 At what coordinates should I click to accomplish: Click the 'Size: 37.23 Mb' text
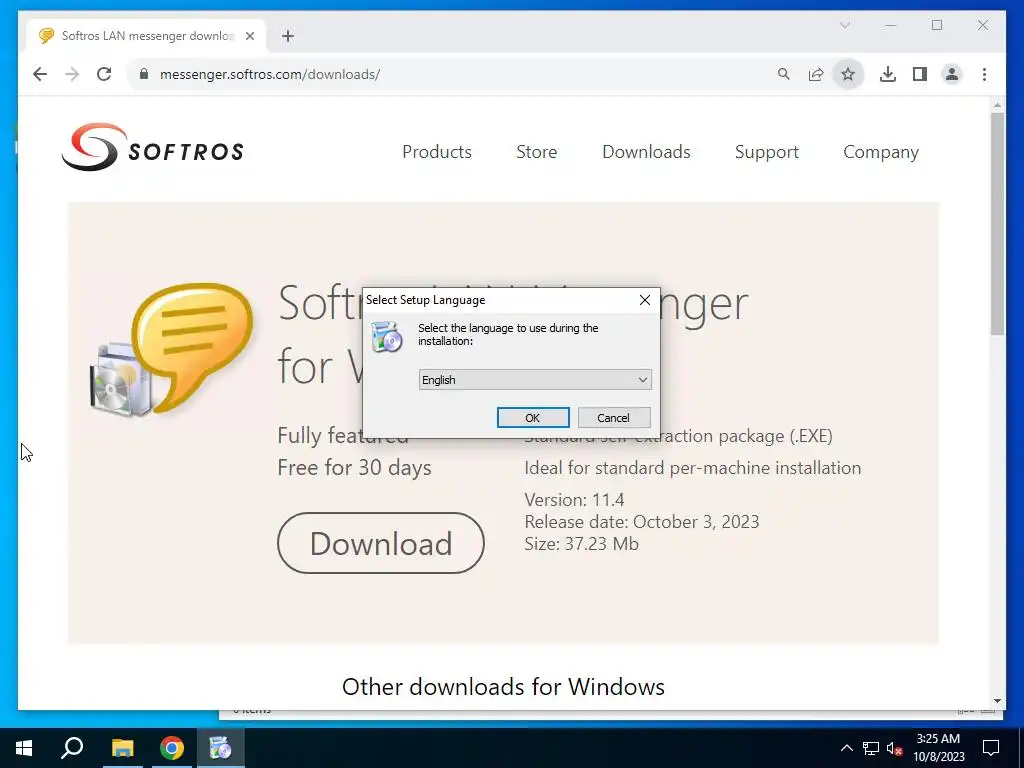[x=581, y=543]
